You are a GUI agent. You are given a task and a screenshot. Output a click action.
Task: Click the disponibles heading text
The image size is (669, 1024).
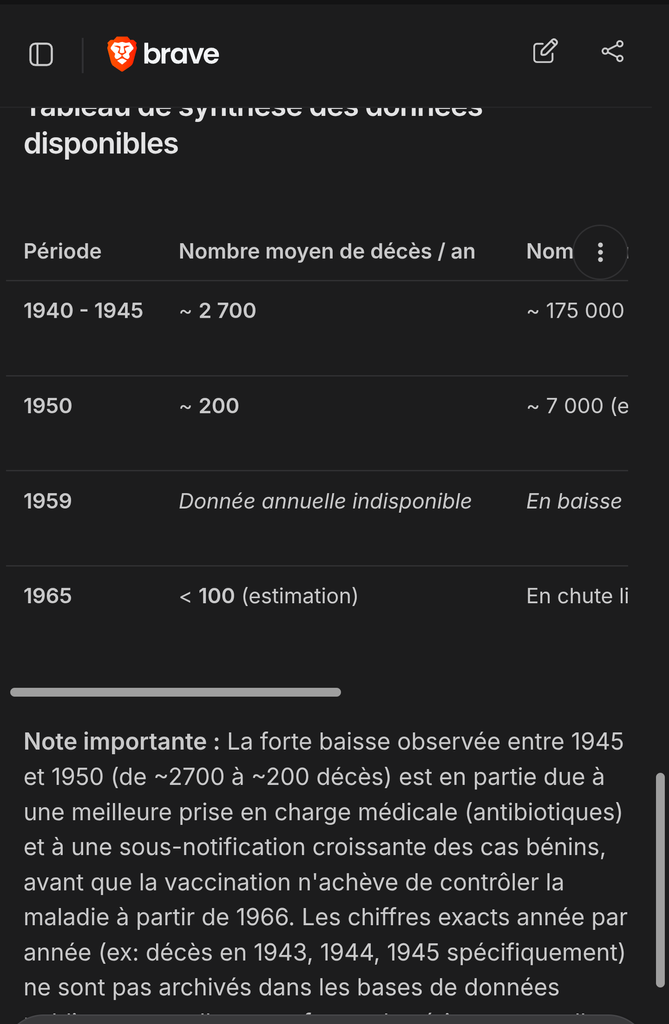pos(101,144)
